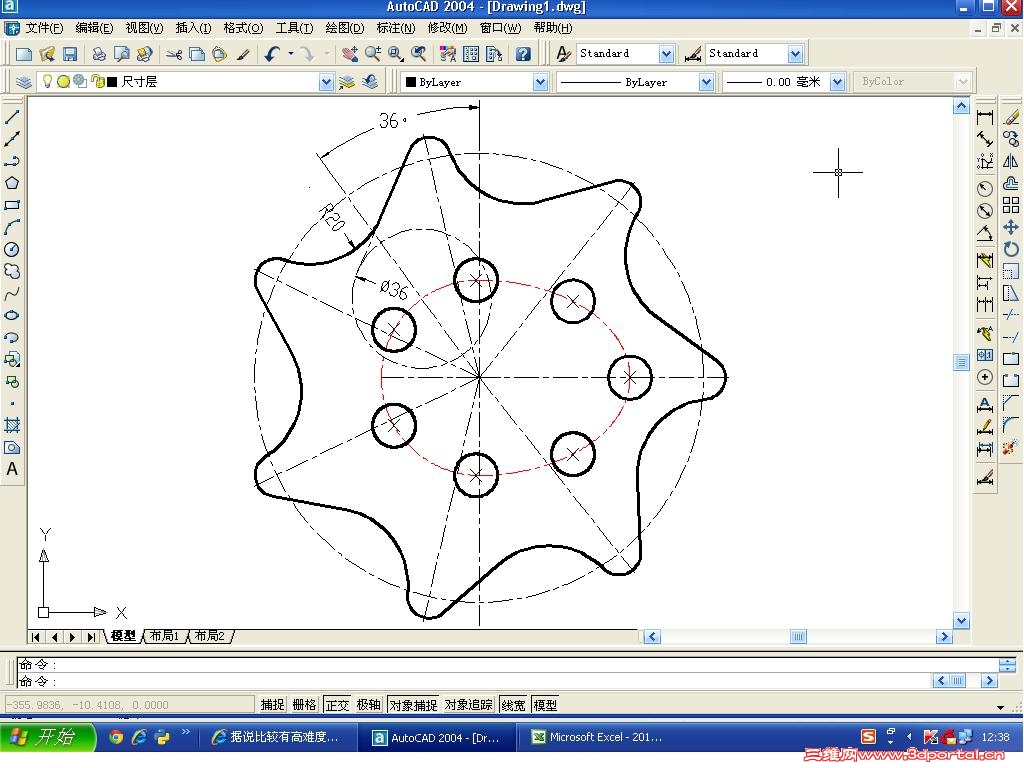This screenshot has width=1024, height=768.
Task: Click the Radius dimension tool
Action: coord(985,189)
